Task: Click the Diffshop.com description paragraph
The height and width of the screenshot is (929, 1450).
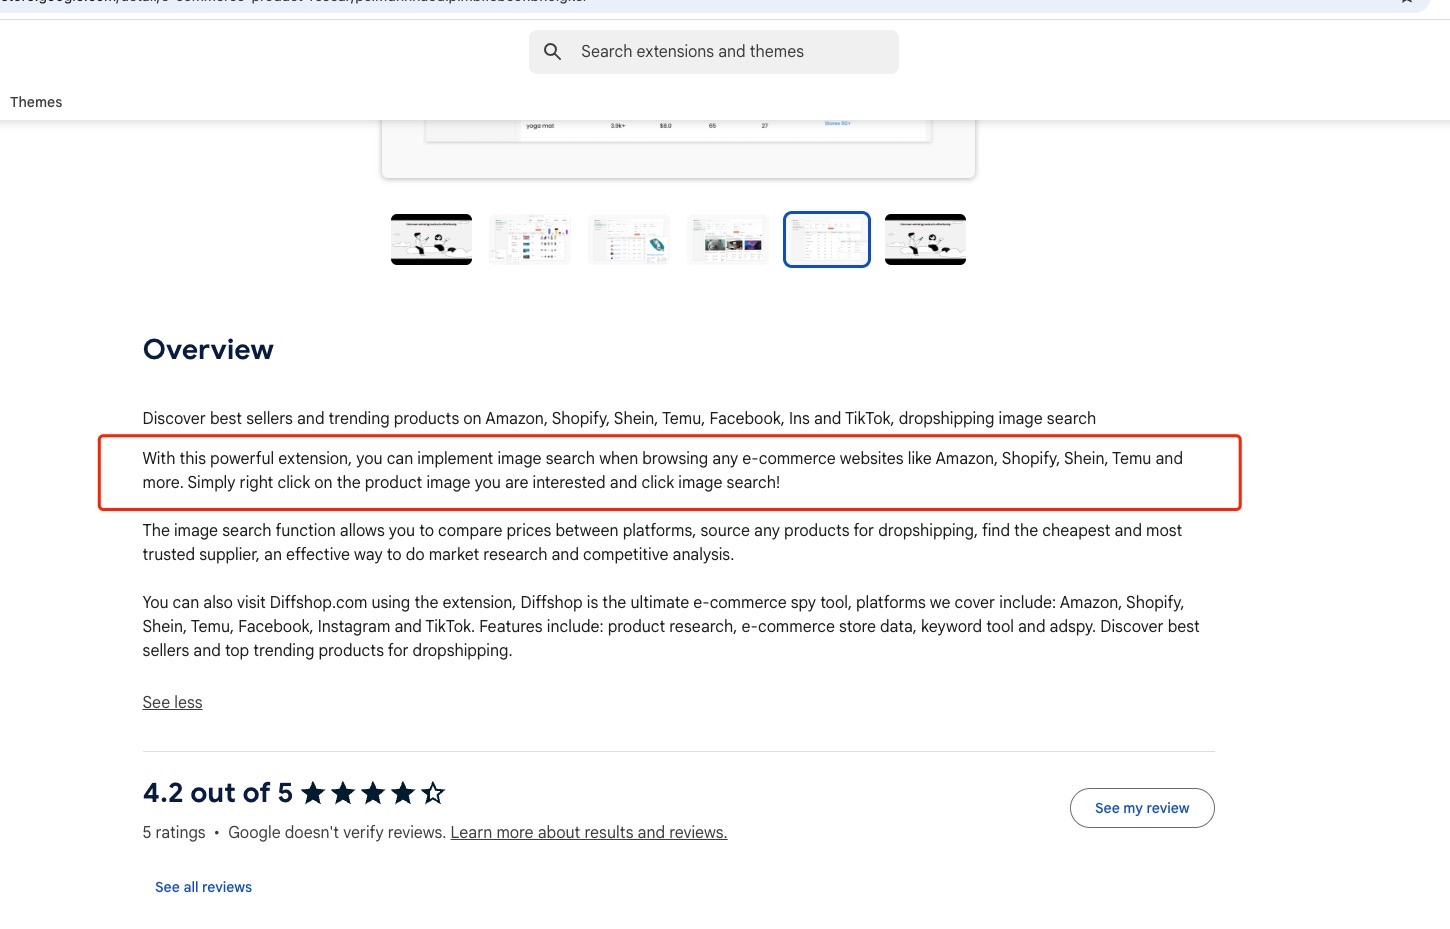Action: click(x=670, y=626)
